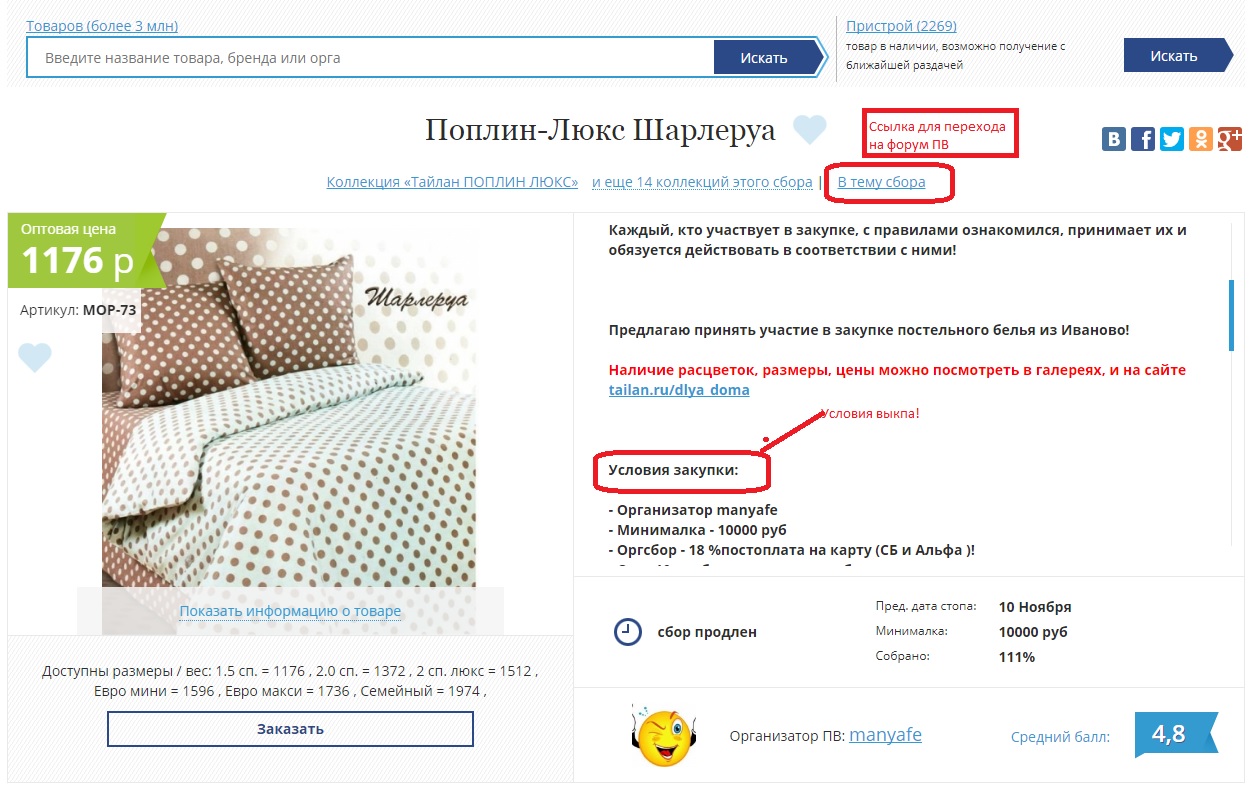
Task: Share on Google Plus icon
Action: (1230, 139)
